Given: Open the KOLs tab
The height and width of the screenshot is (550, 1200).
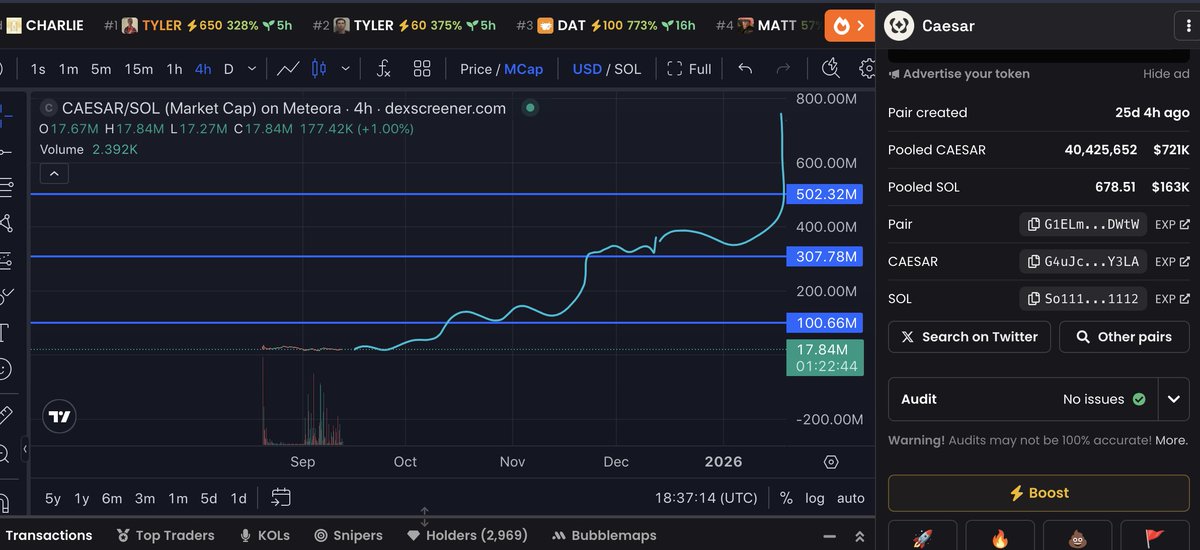Looking at the screenshot, I should 264,535.
